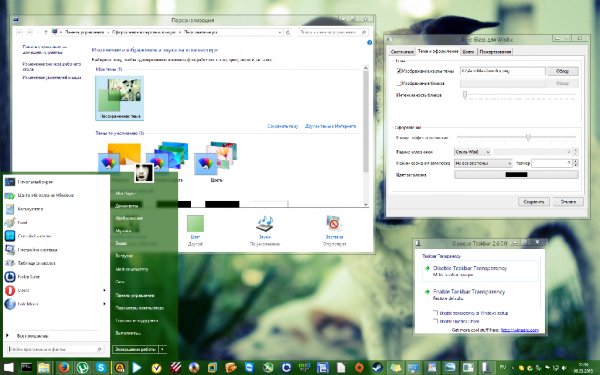Viewport: 600px width, 375px height.
Task: Click black caption color swatch button
Action: 516,175
